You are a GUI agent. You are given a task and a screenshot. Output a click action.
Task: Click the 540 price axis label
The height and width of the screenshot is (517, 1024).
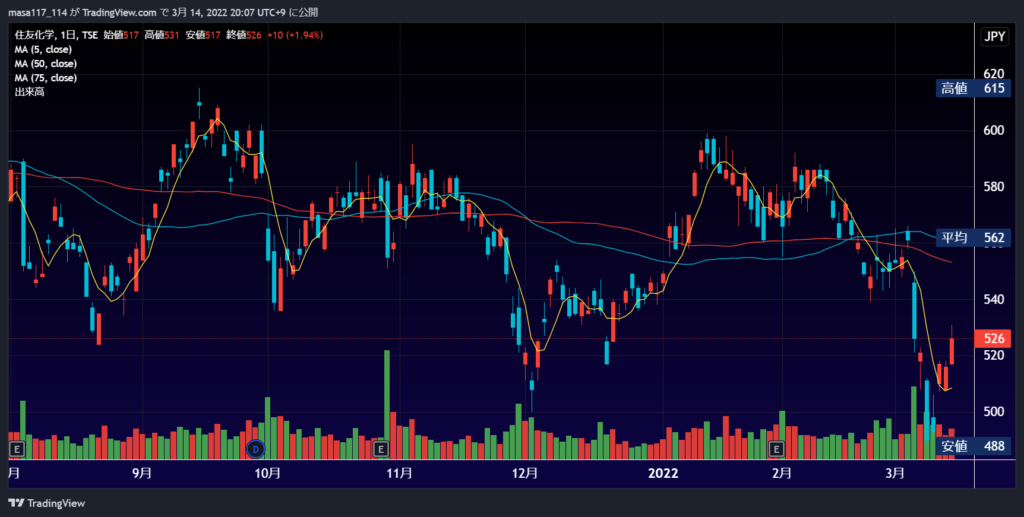pyautogui.click(x=993, y=300)
